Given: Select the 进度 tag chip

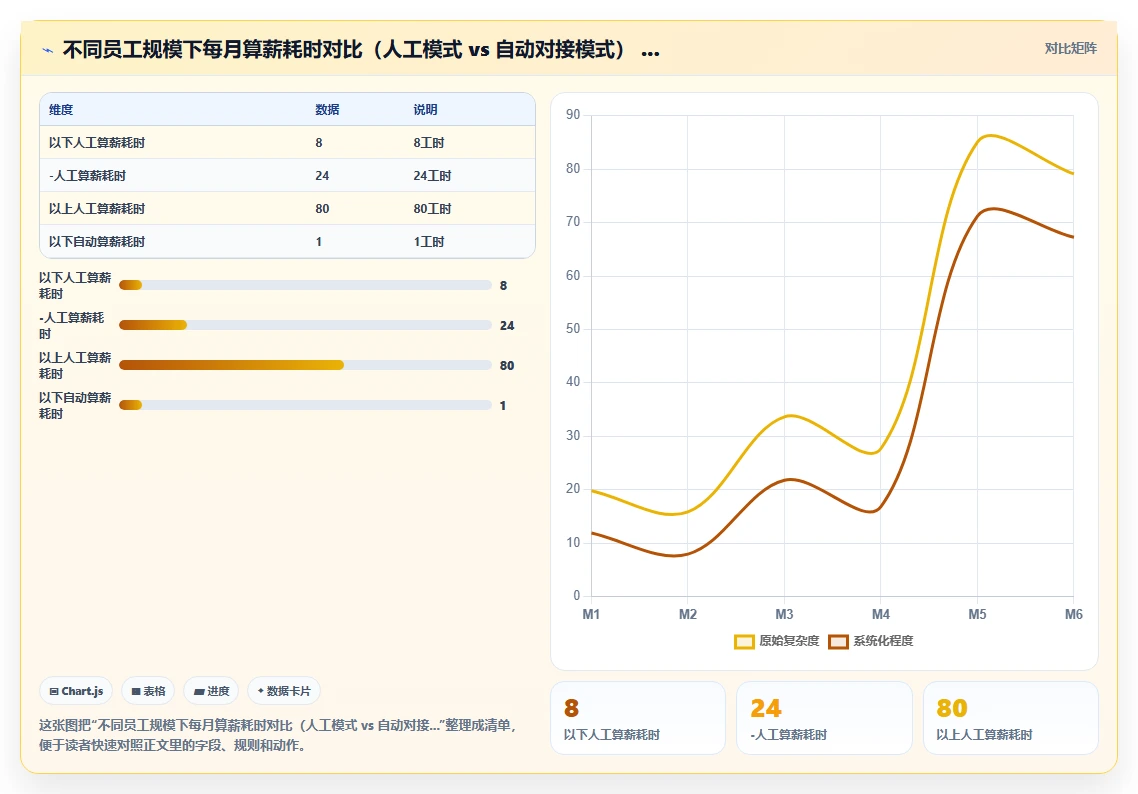Looking at the screenshot, I should [212, 691].
